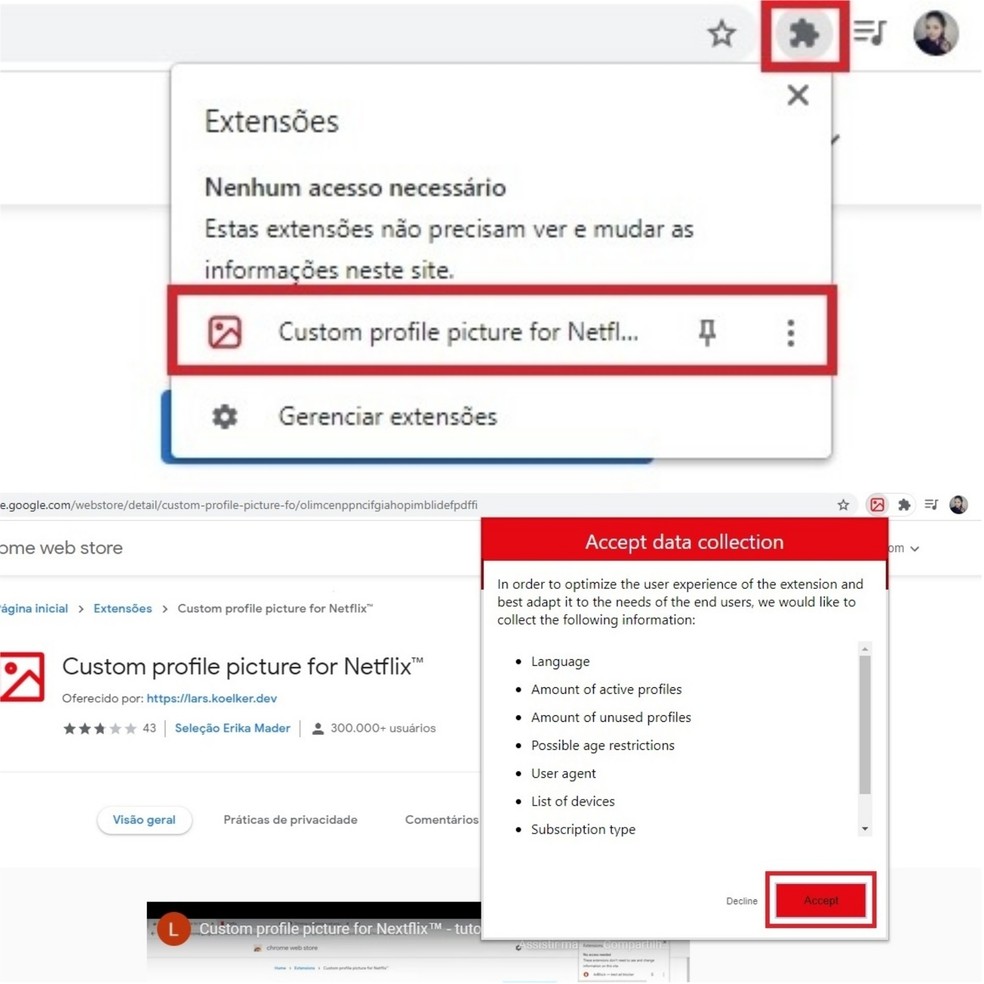Visit the https://lars.koelker.dev developer link

(x=211, y=698)
